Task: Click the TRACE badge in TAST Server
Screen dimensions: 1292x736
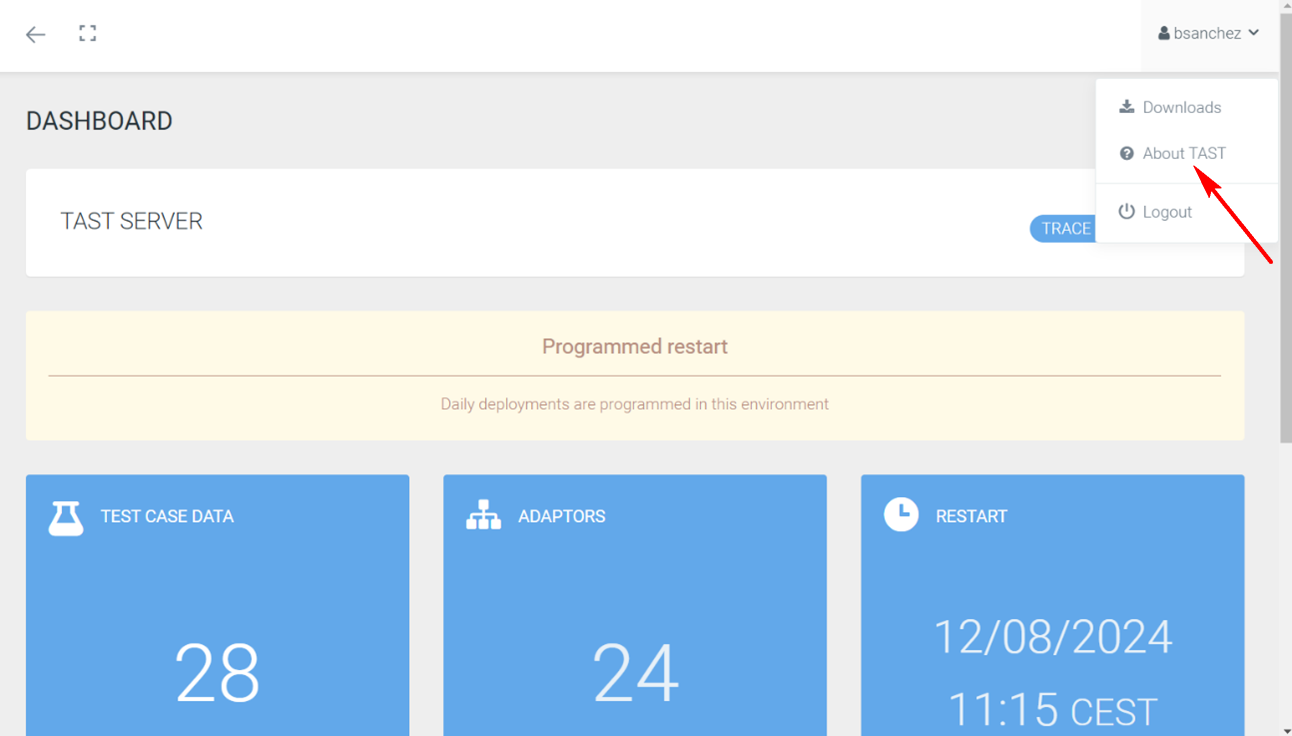Action: tap(1063, 228)
